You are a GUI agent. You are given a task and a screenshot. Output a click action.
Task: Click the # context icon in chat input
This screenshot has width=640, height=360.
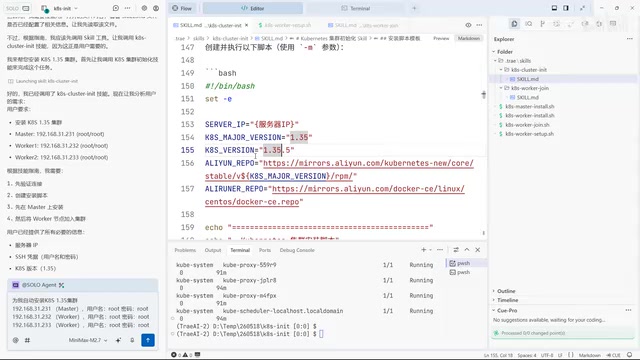click(x=27, y=340)
